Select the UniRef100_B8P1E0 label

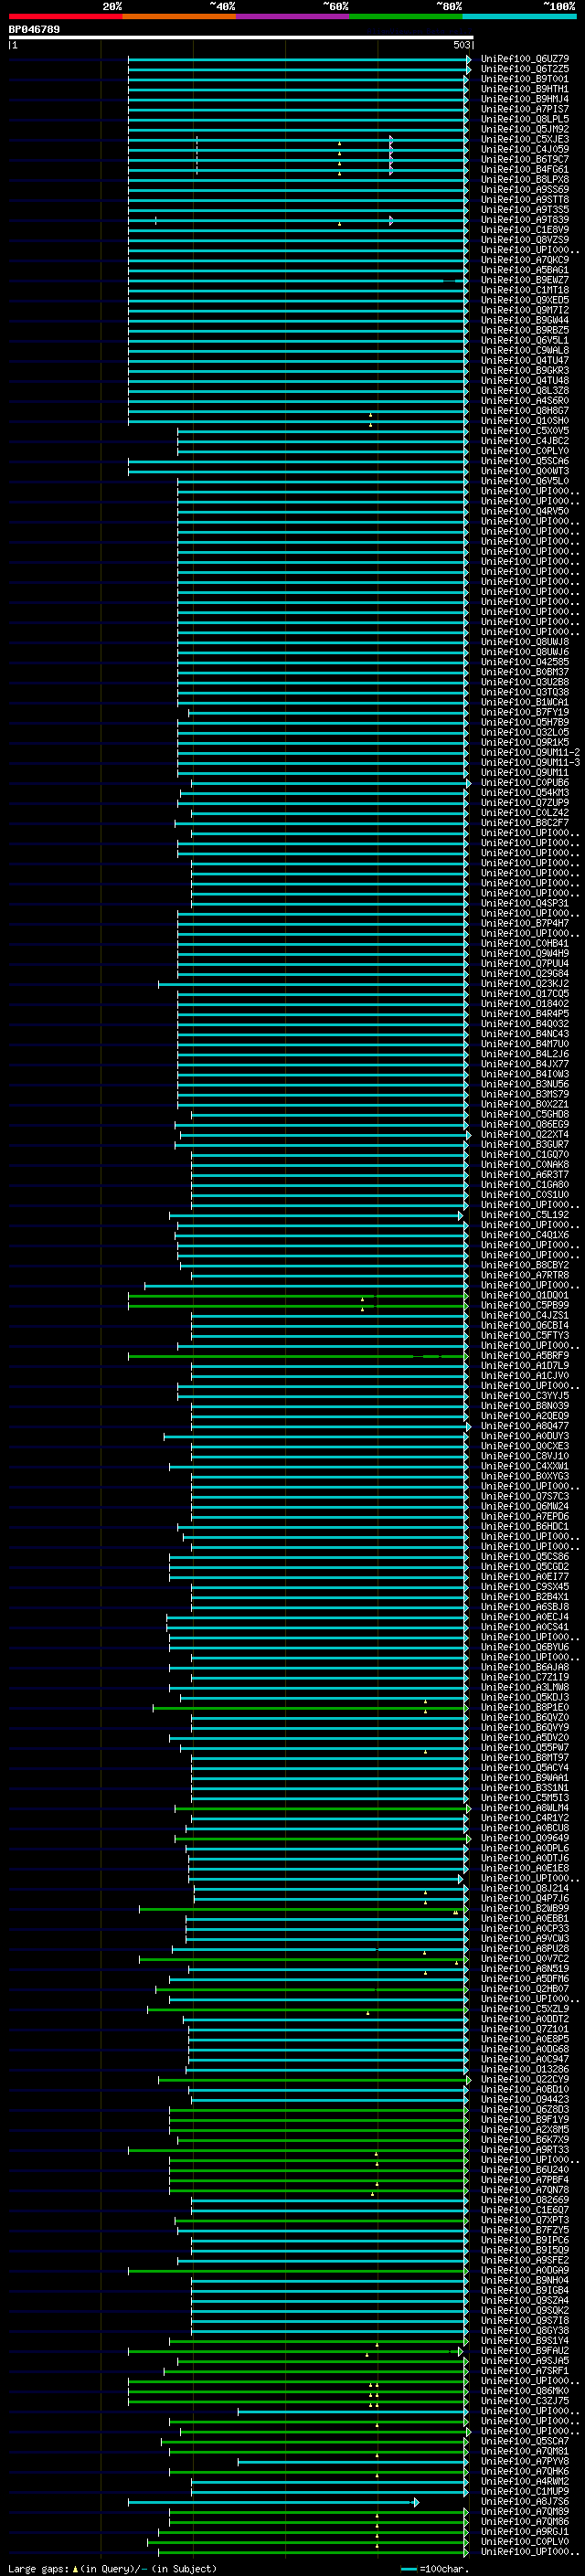tap(525, 1707)
